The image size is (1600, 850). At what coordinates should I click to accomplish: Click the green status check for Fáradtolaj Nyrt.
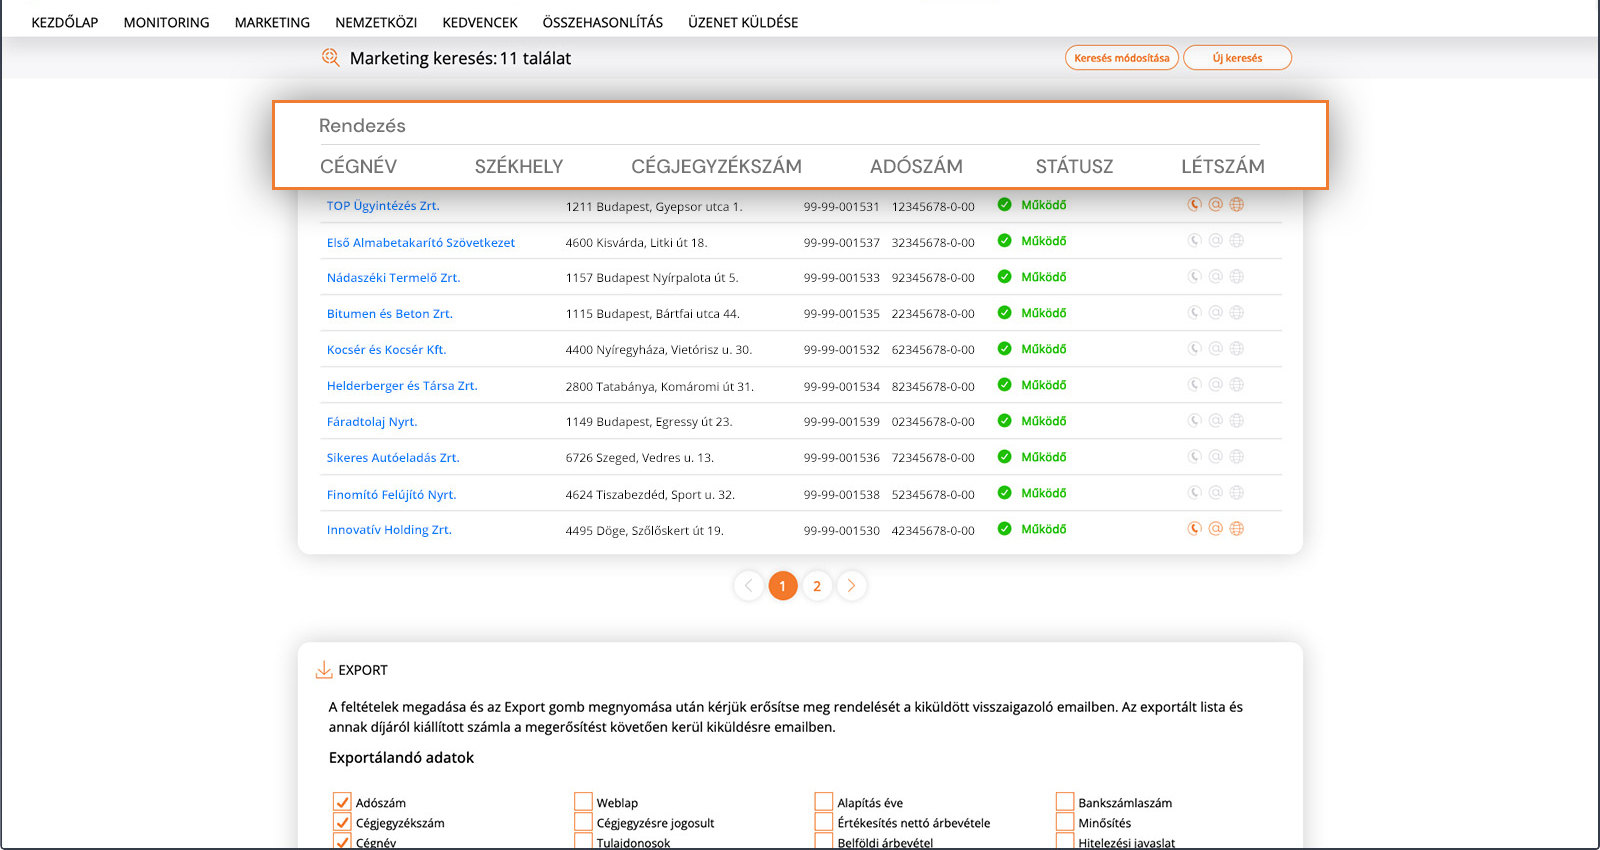[1005, 420]
